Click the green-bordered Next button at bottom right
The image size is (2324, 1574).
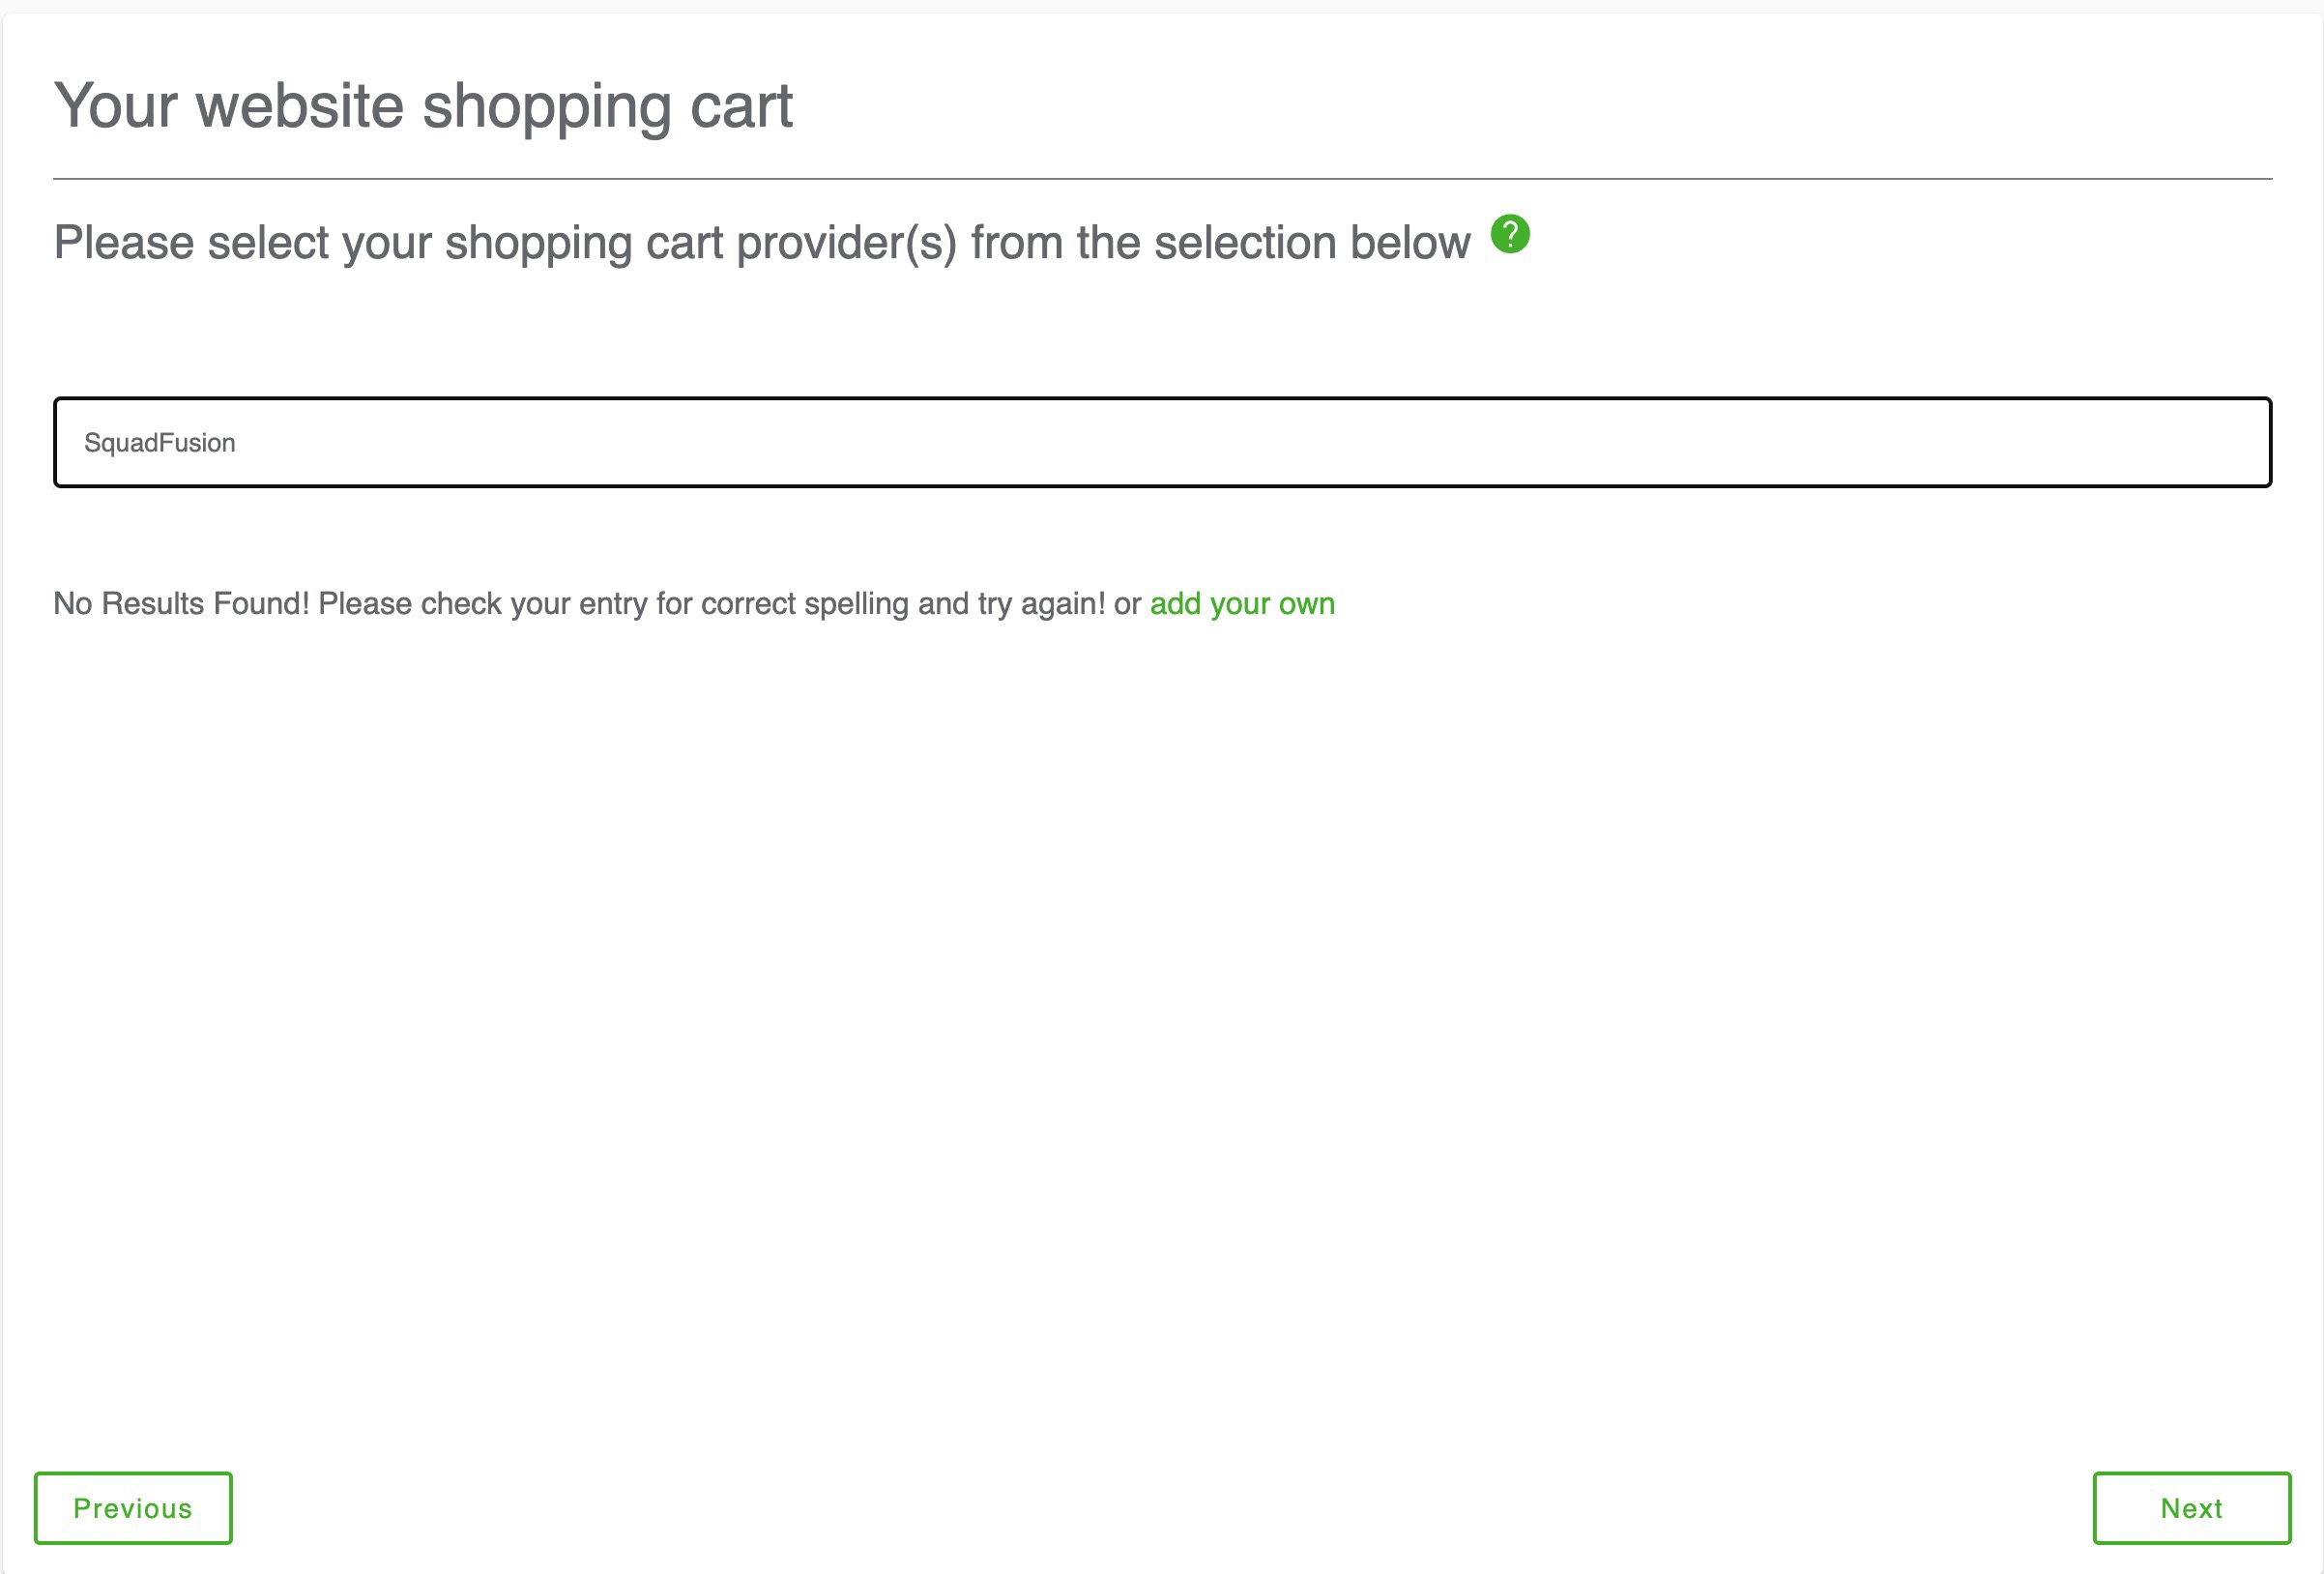(x=2192, y=1508)
